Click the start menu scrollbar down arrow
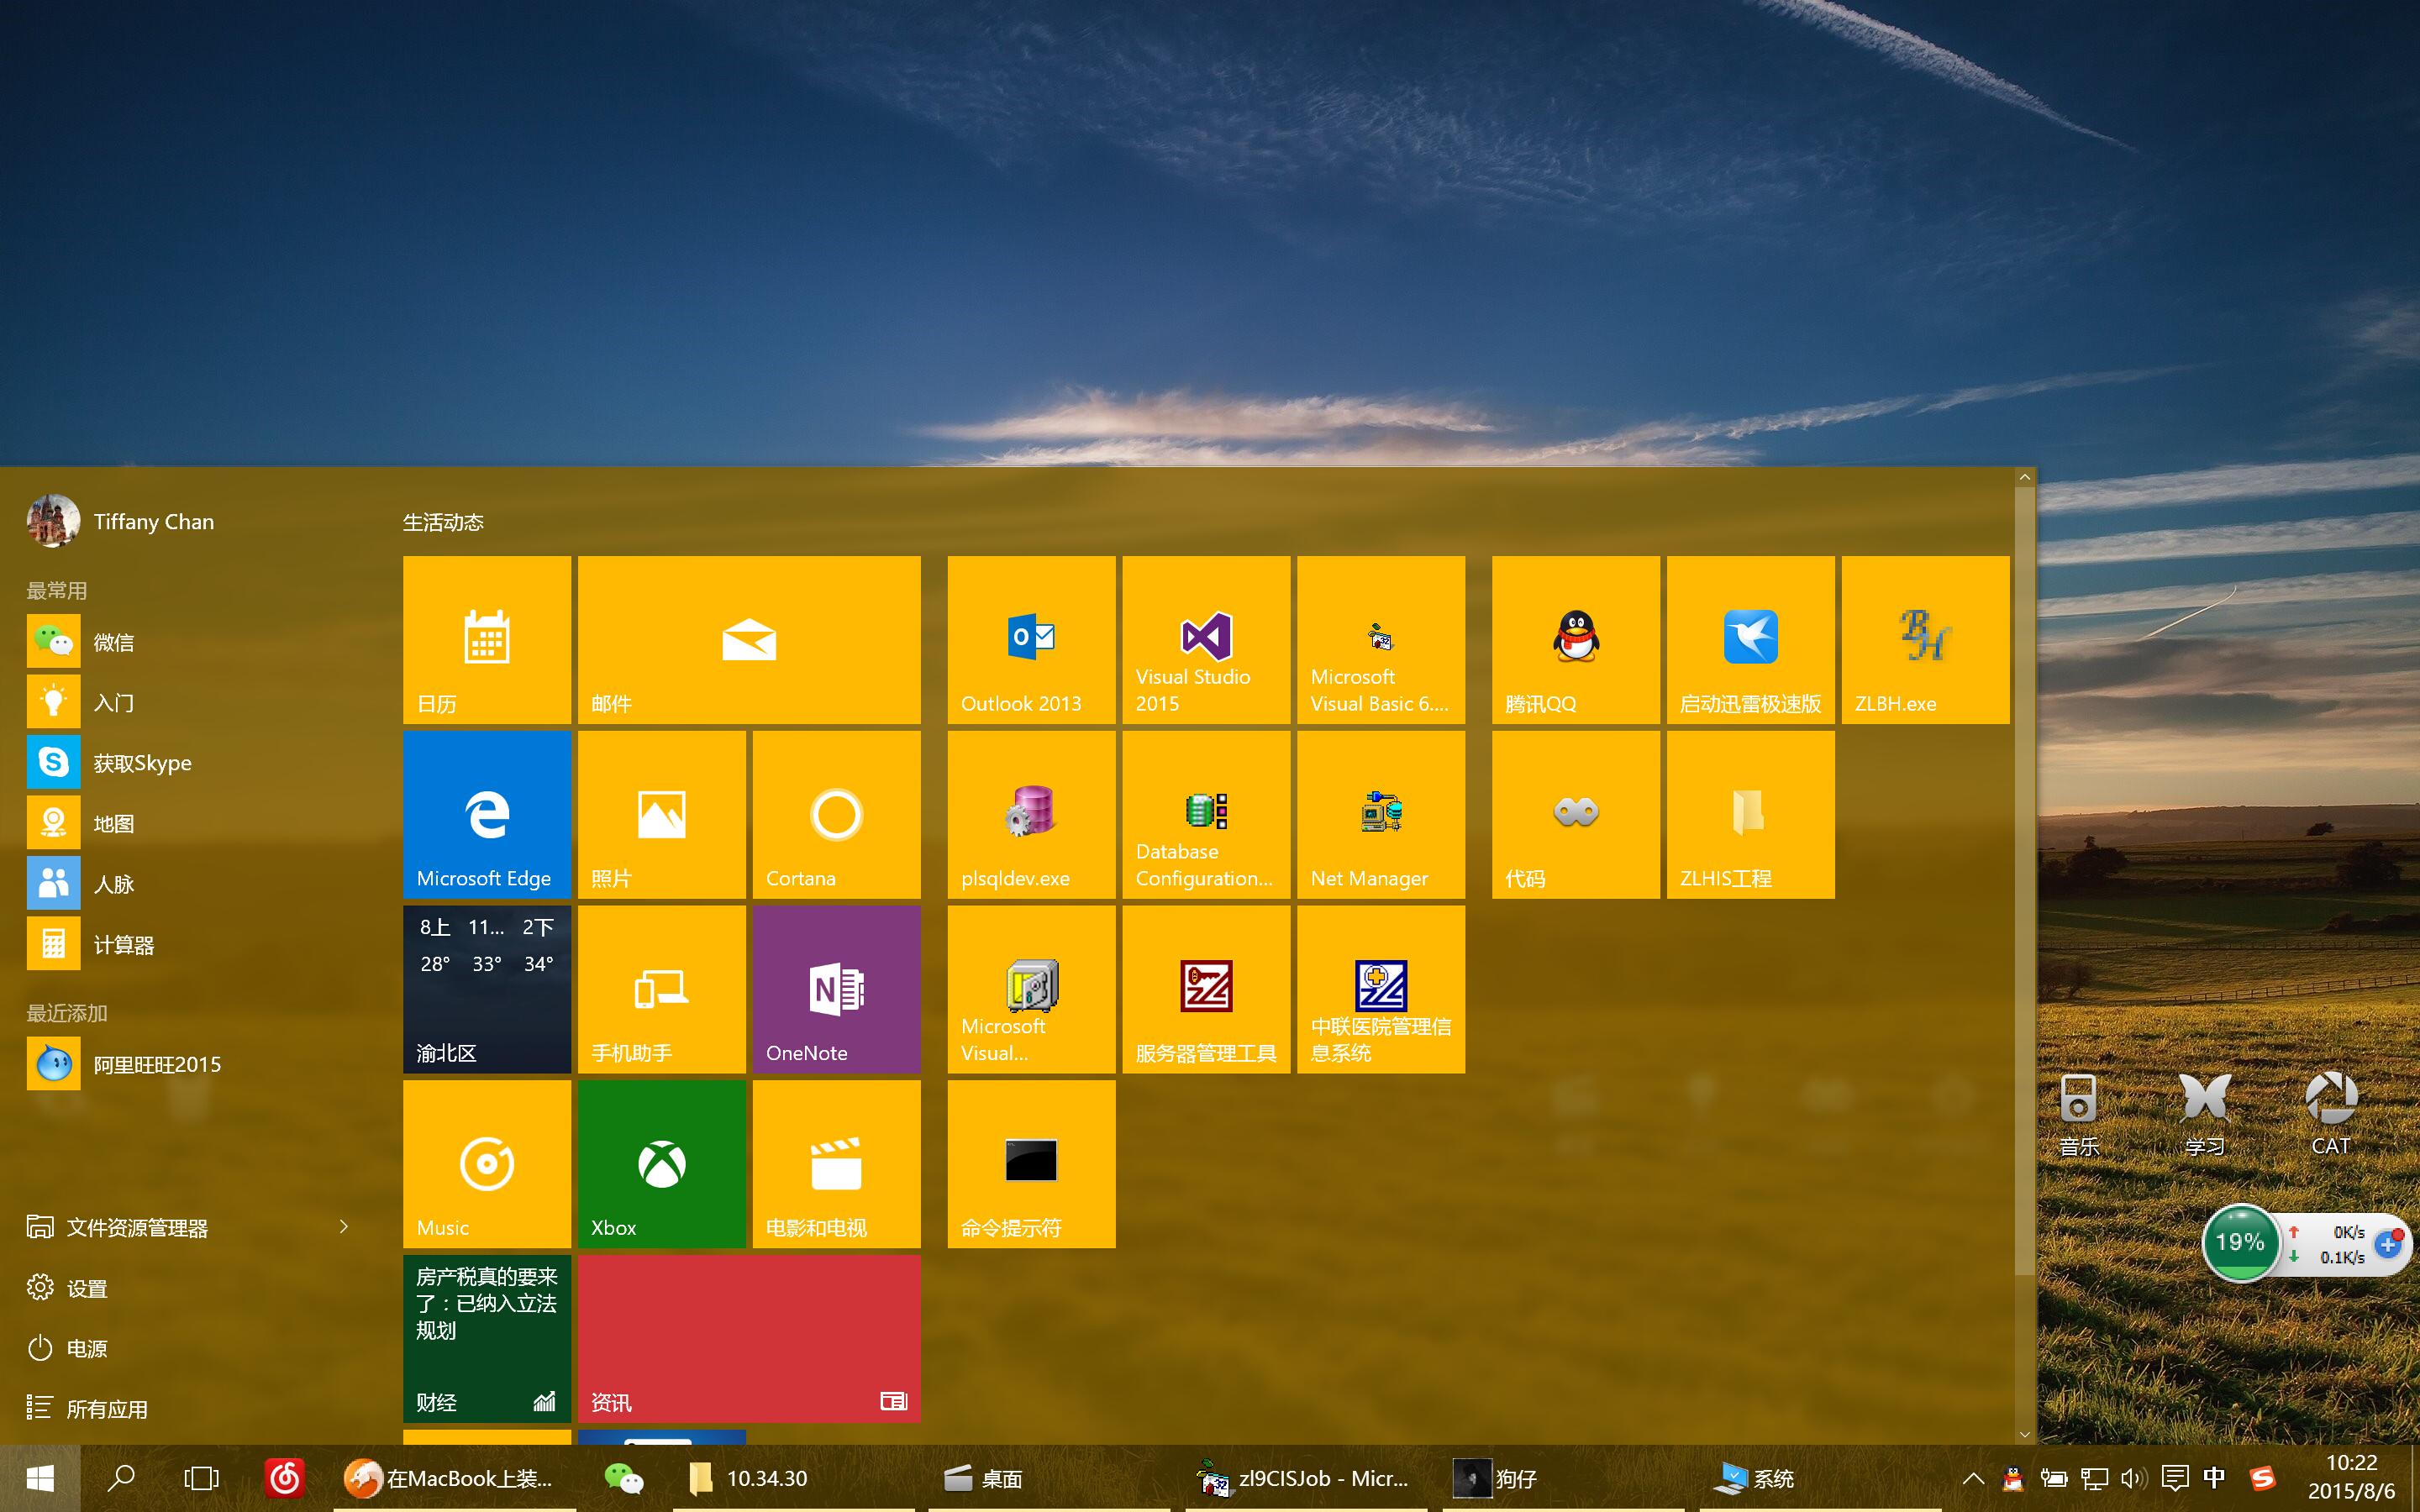Image resolution: width=2420 pixels, height=1512 pixels. coord(2025,1434)
